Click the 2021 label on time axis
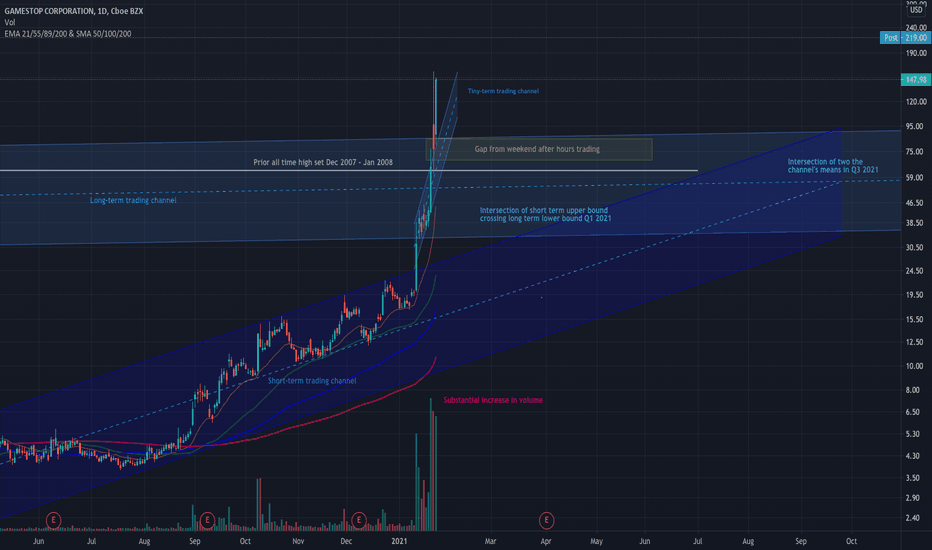The image size is (932, 550). [x=399, y=541]
